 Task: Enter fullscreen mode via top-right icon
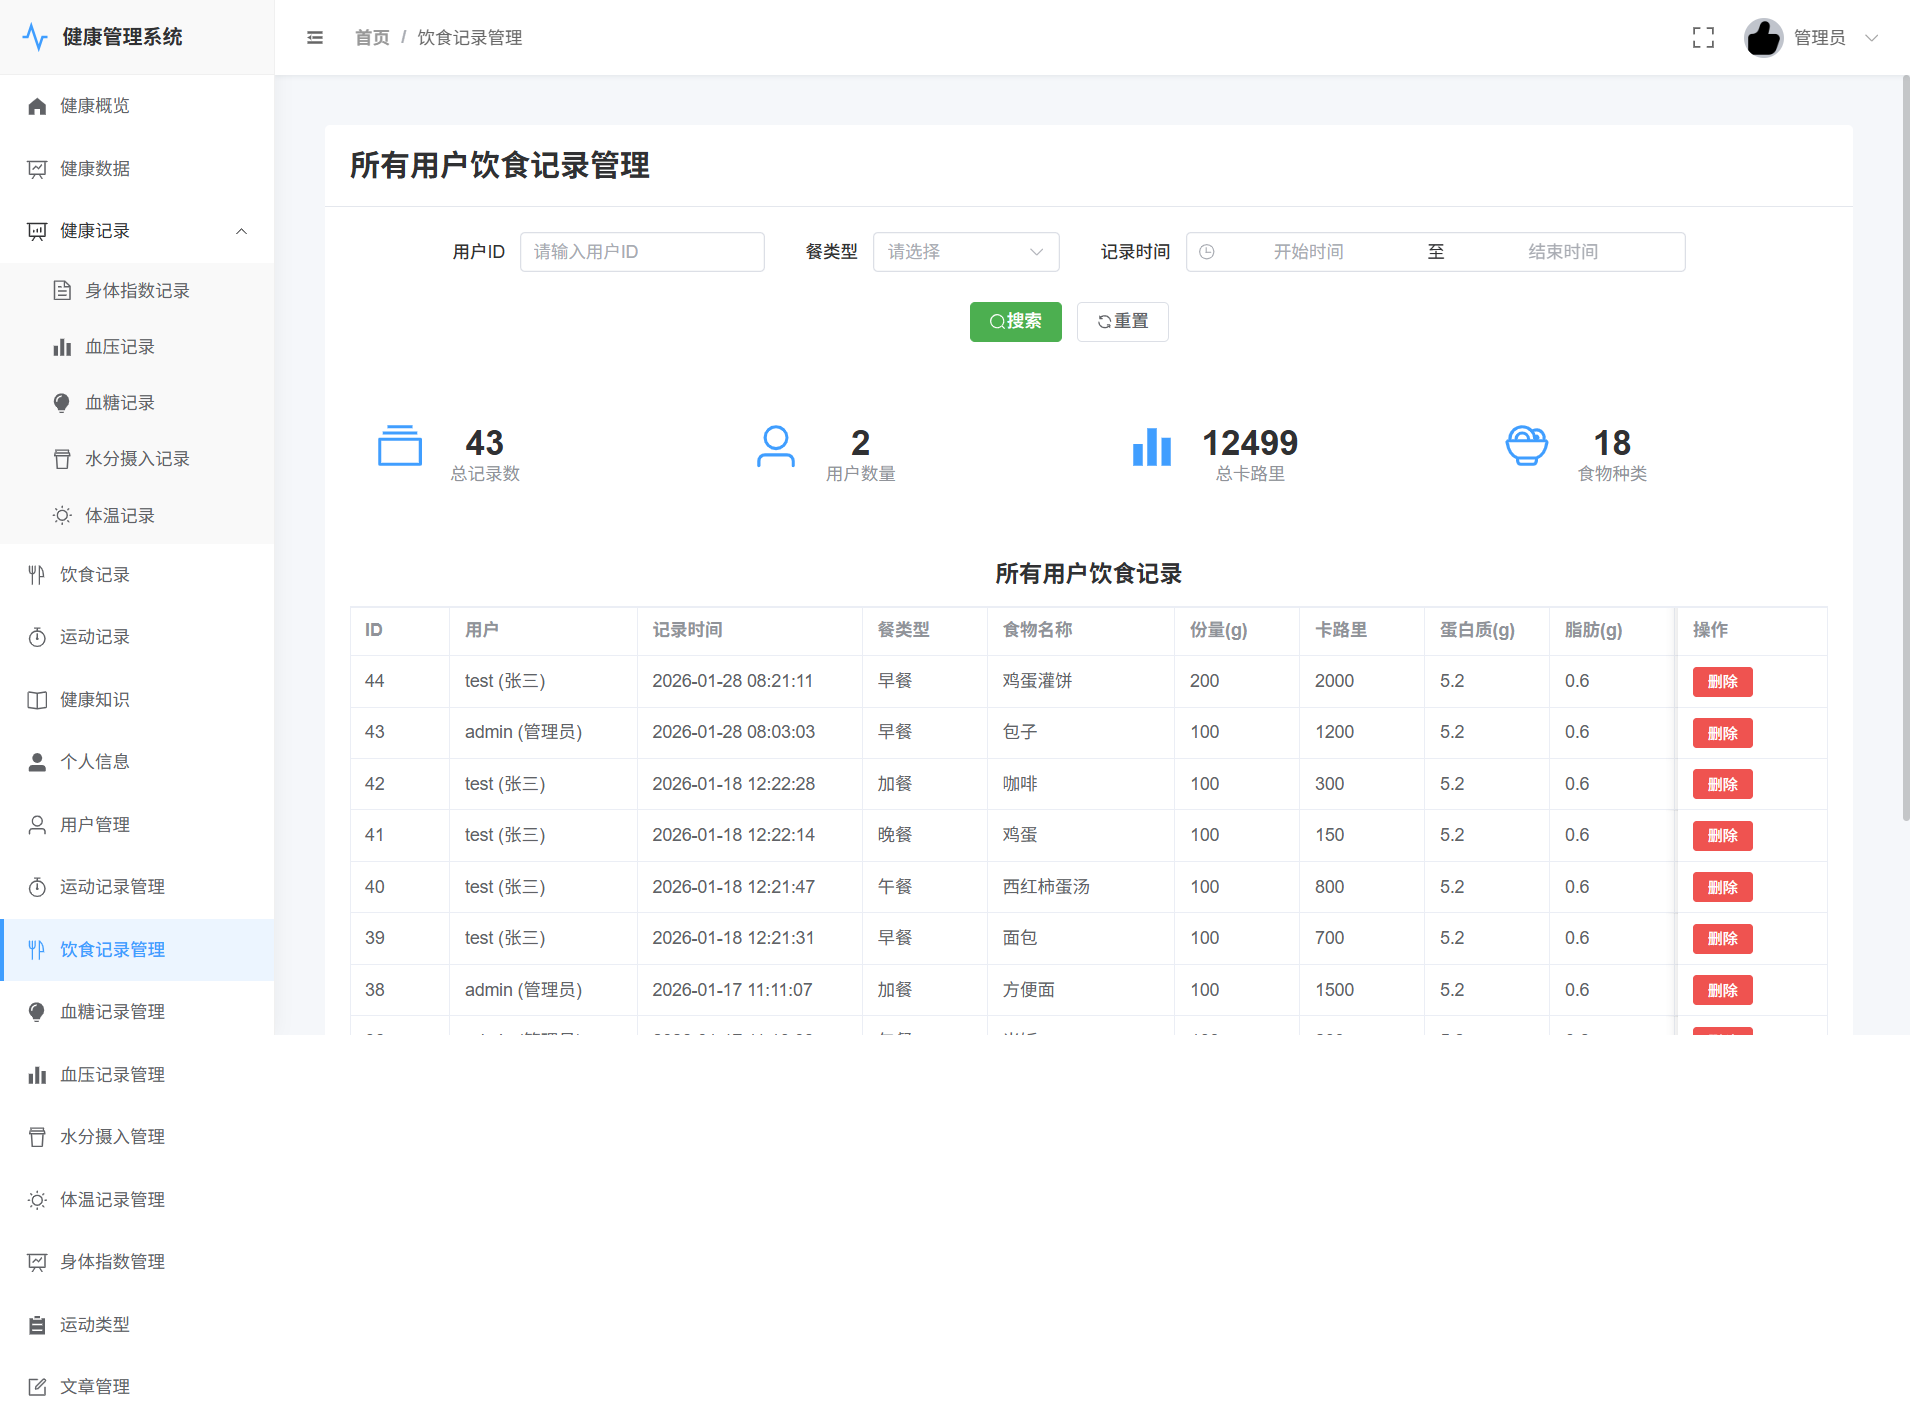click(x=1703, y=38)
